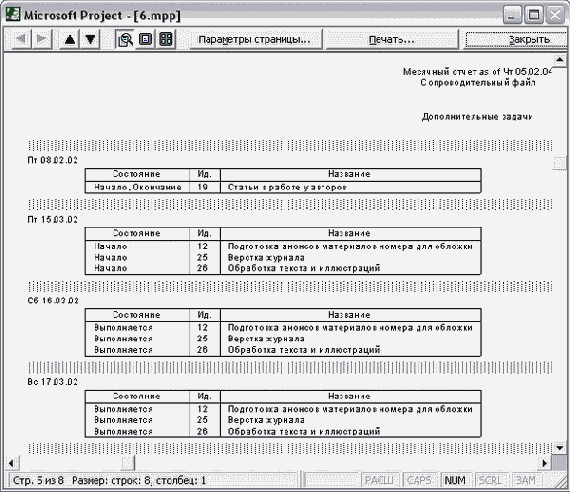Click the Microsoft Project title bar icon
570x492 pixels.
(x=13, y=14)
